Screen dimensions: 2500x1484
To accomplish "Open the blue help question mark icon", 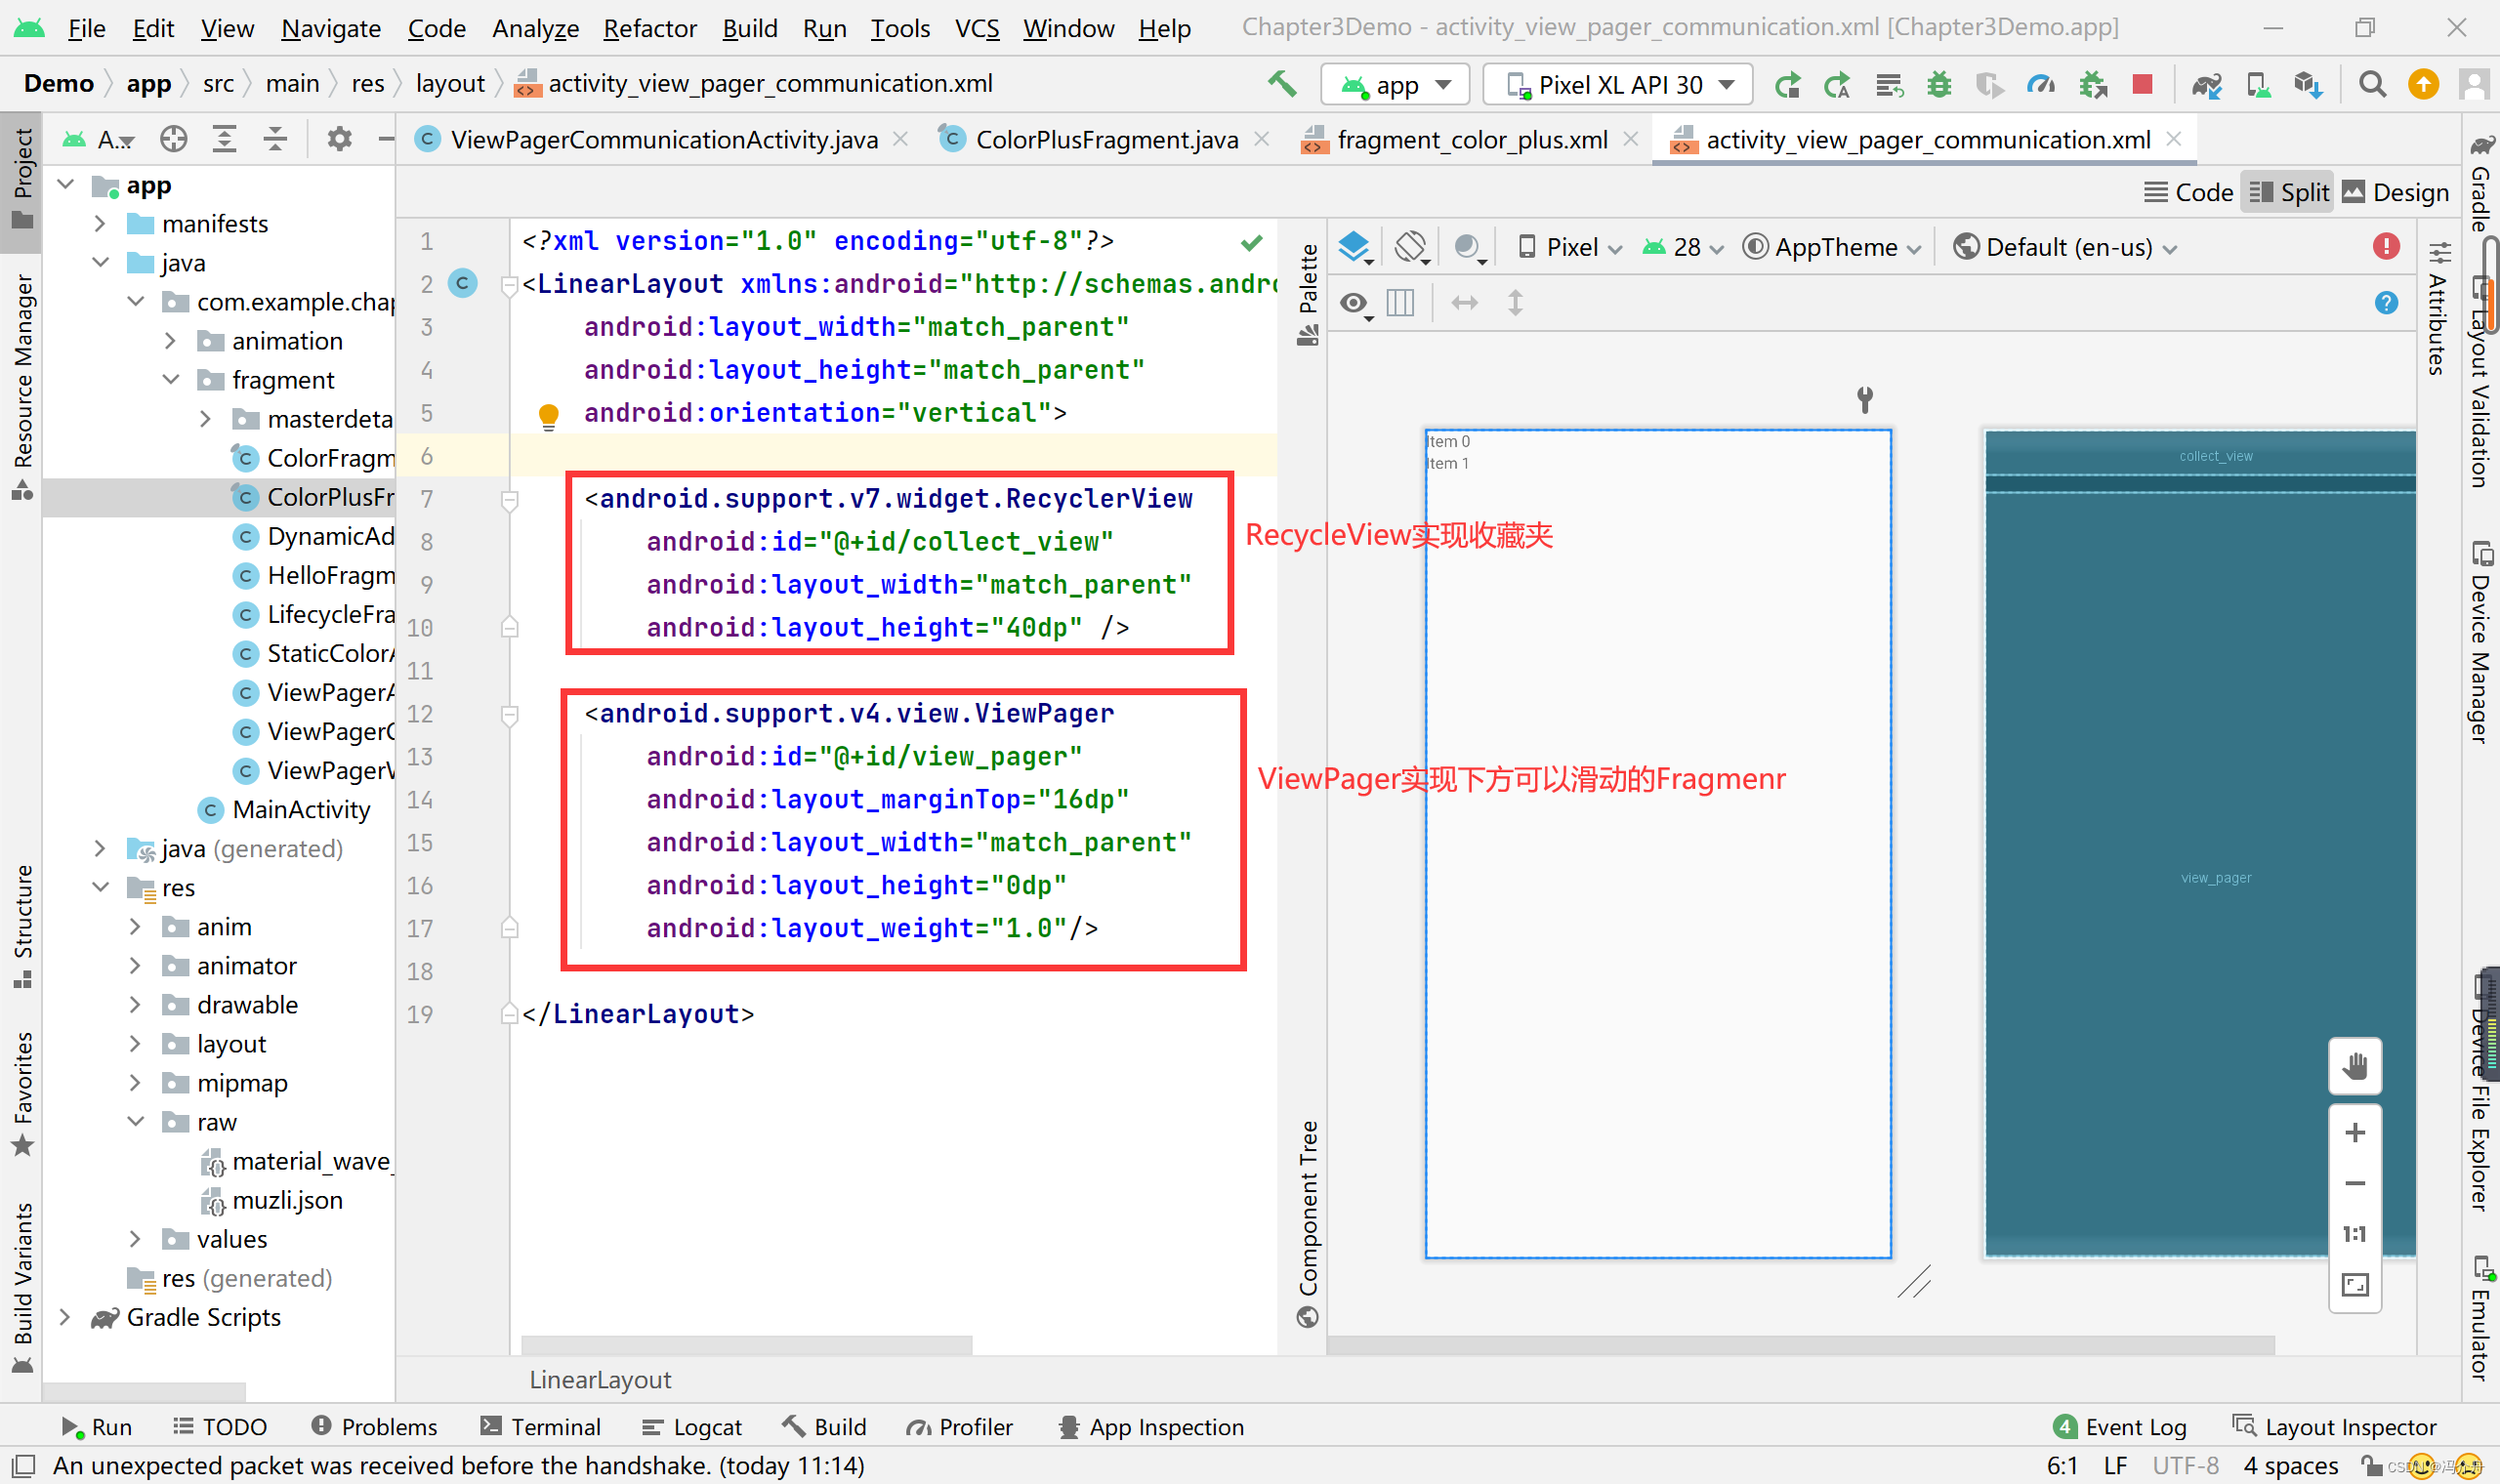I will (x=2386, y=302).
